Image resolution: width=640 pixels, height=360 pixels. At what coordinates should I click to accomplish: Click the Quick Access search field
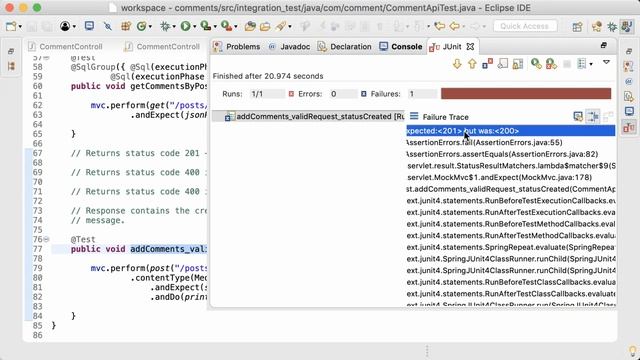point(524,26)
